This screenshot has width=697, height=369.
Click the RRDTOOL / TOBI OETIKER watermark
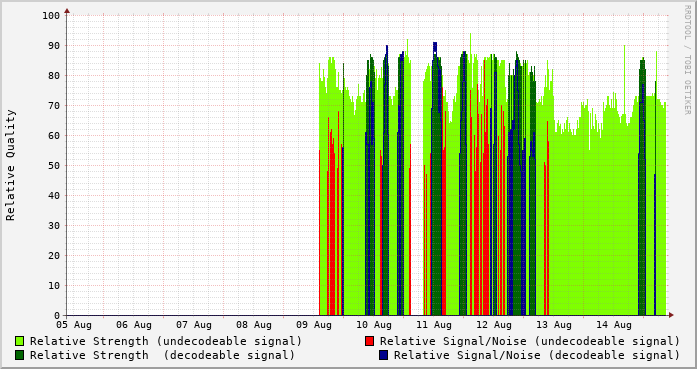[687, 60]
